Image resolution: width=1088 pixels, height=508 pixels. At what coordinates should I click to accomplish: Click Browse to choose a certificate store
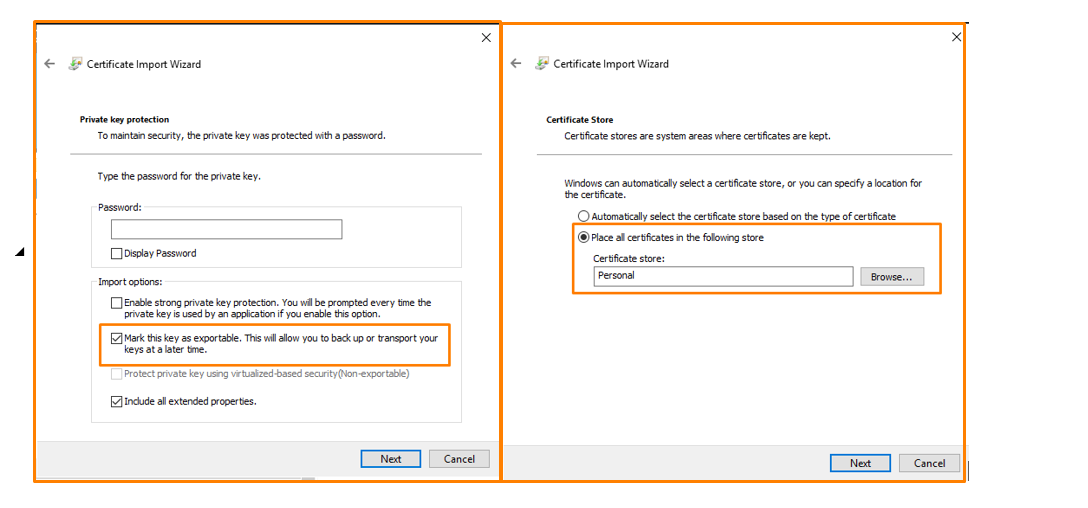tap(892, 277)
